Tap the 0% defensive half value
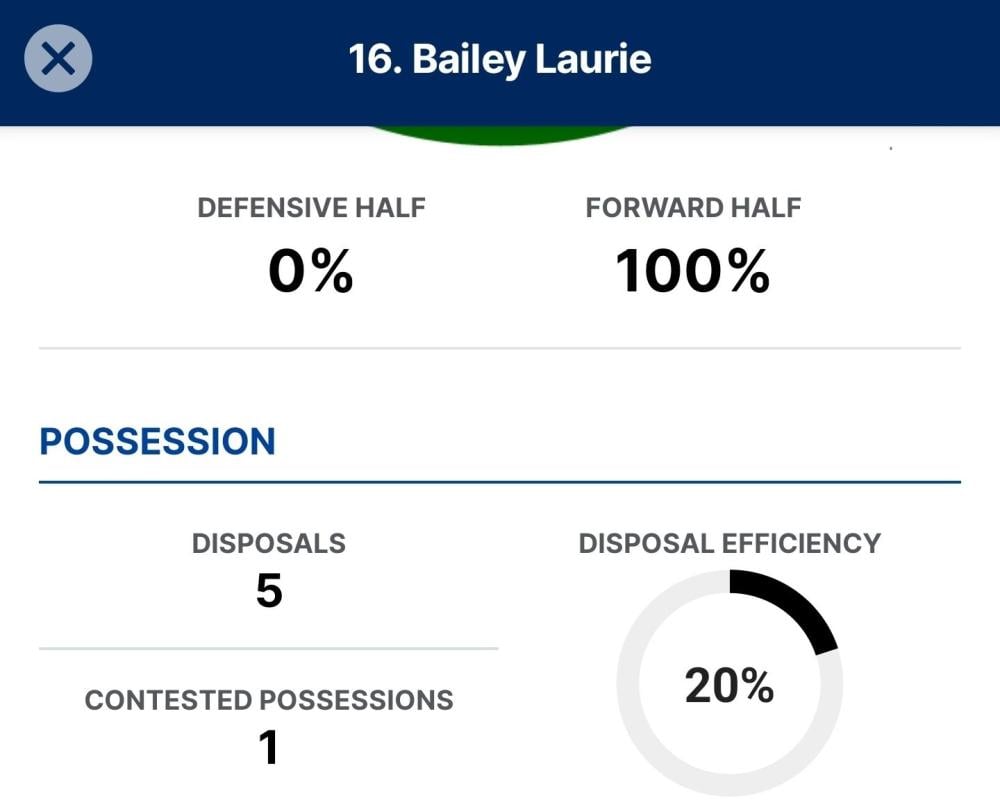 311,271
